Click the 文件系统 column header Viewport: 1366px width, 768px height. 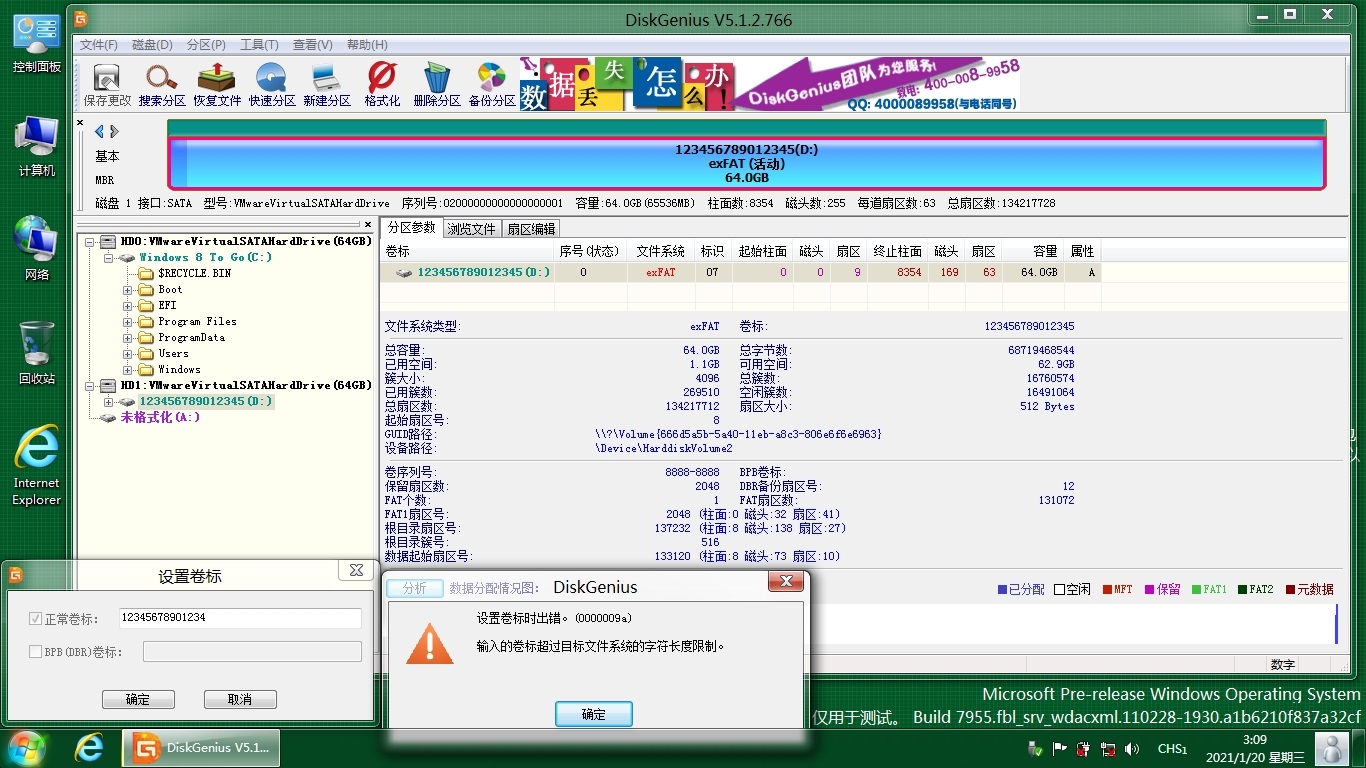[661, 251]
